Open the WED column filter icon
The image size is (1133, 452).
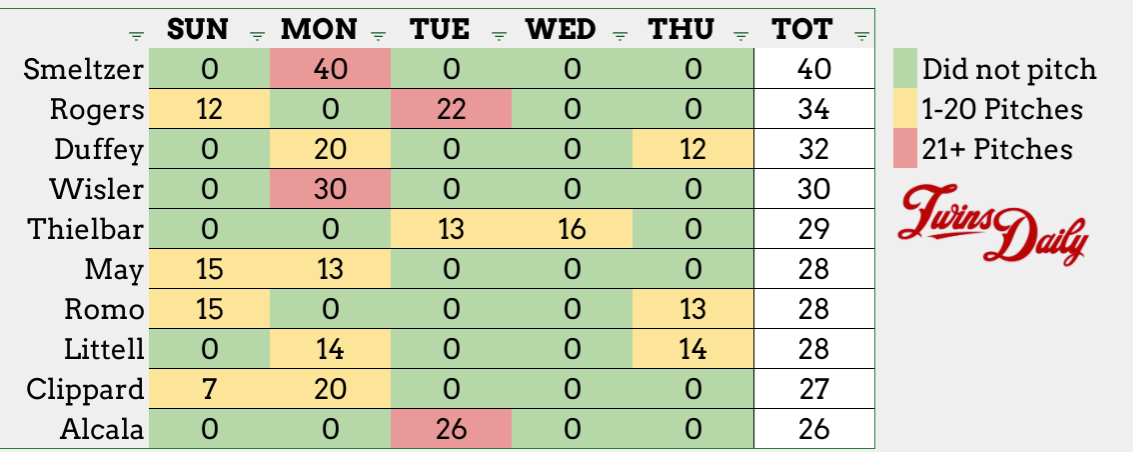(x=620, y=36)
